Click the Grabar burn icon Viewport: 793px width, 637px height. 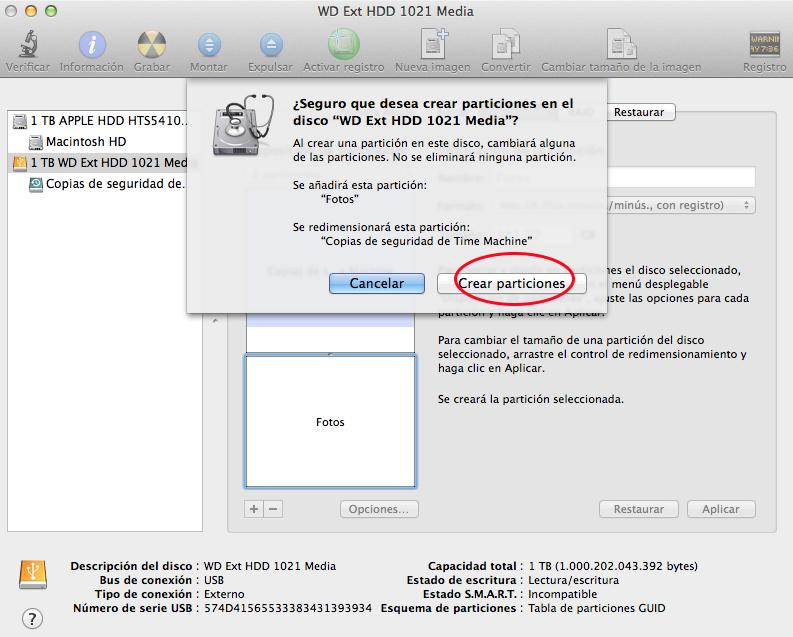click(x=151, y=46)
